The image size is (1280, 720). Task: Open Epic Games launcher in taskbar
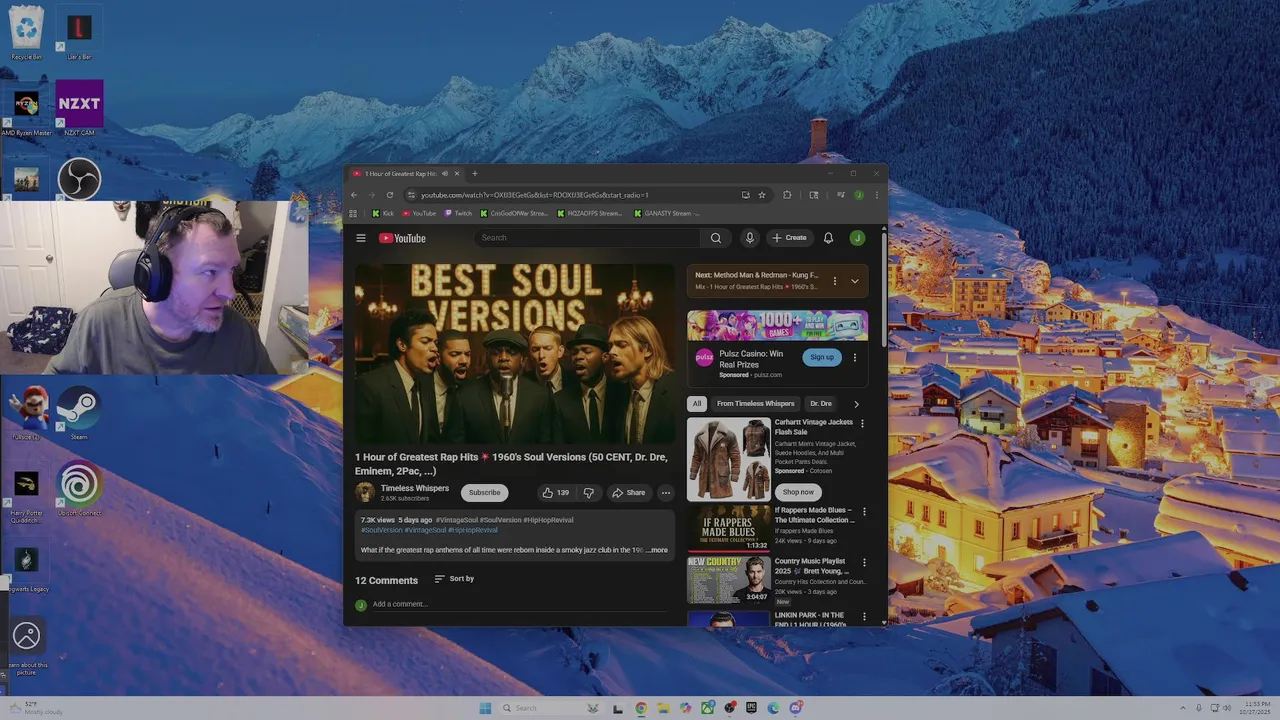point(751,708)
